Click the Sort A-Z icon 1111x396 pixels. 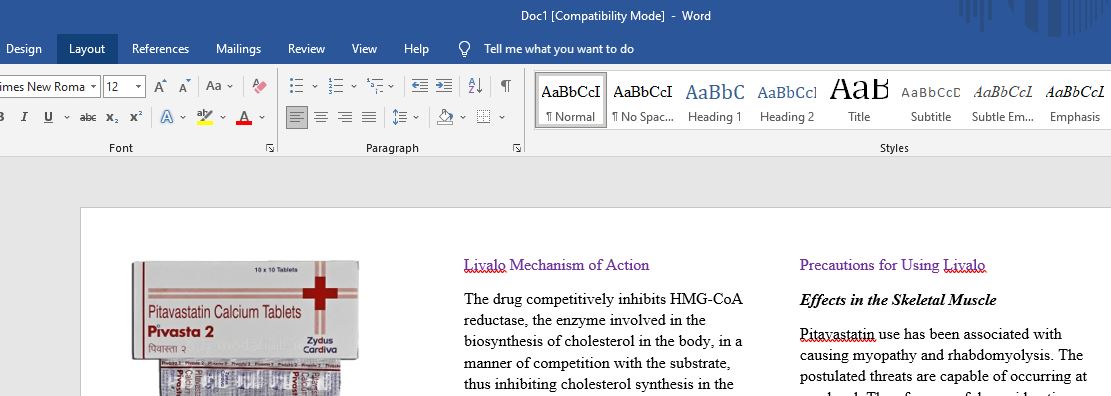[475, 86]
